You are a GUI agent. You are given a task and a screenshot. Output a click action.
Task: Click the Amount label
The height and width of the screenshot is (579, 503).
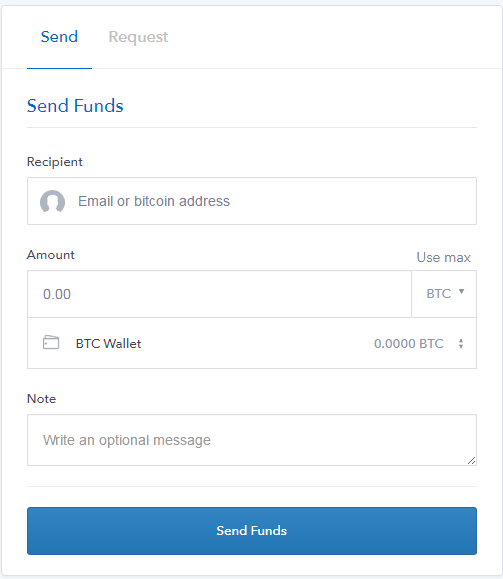51,255
